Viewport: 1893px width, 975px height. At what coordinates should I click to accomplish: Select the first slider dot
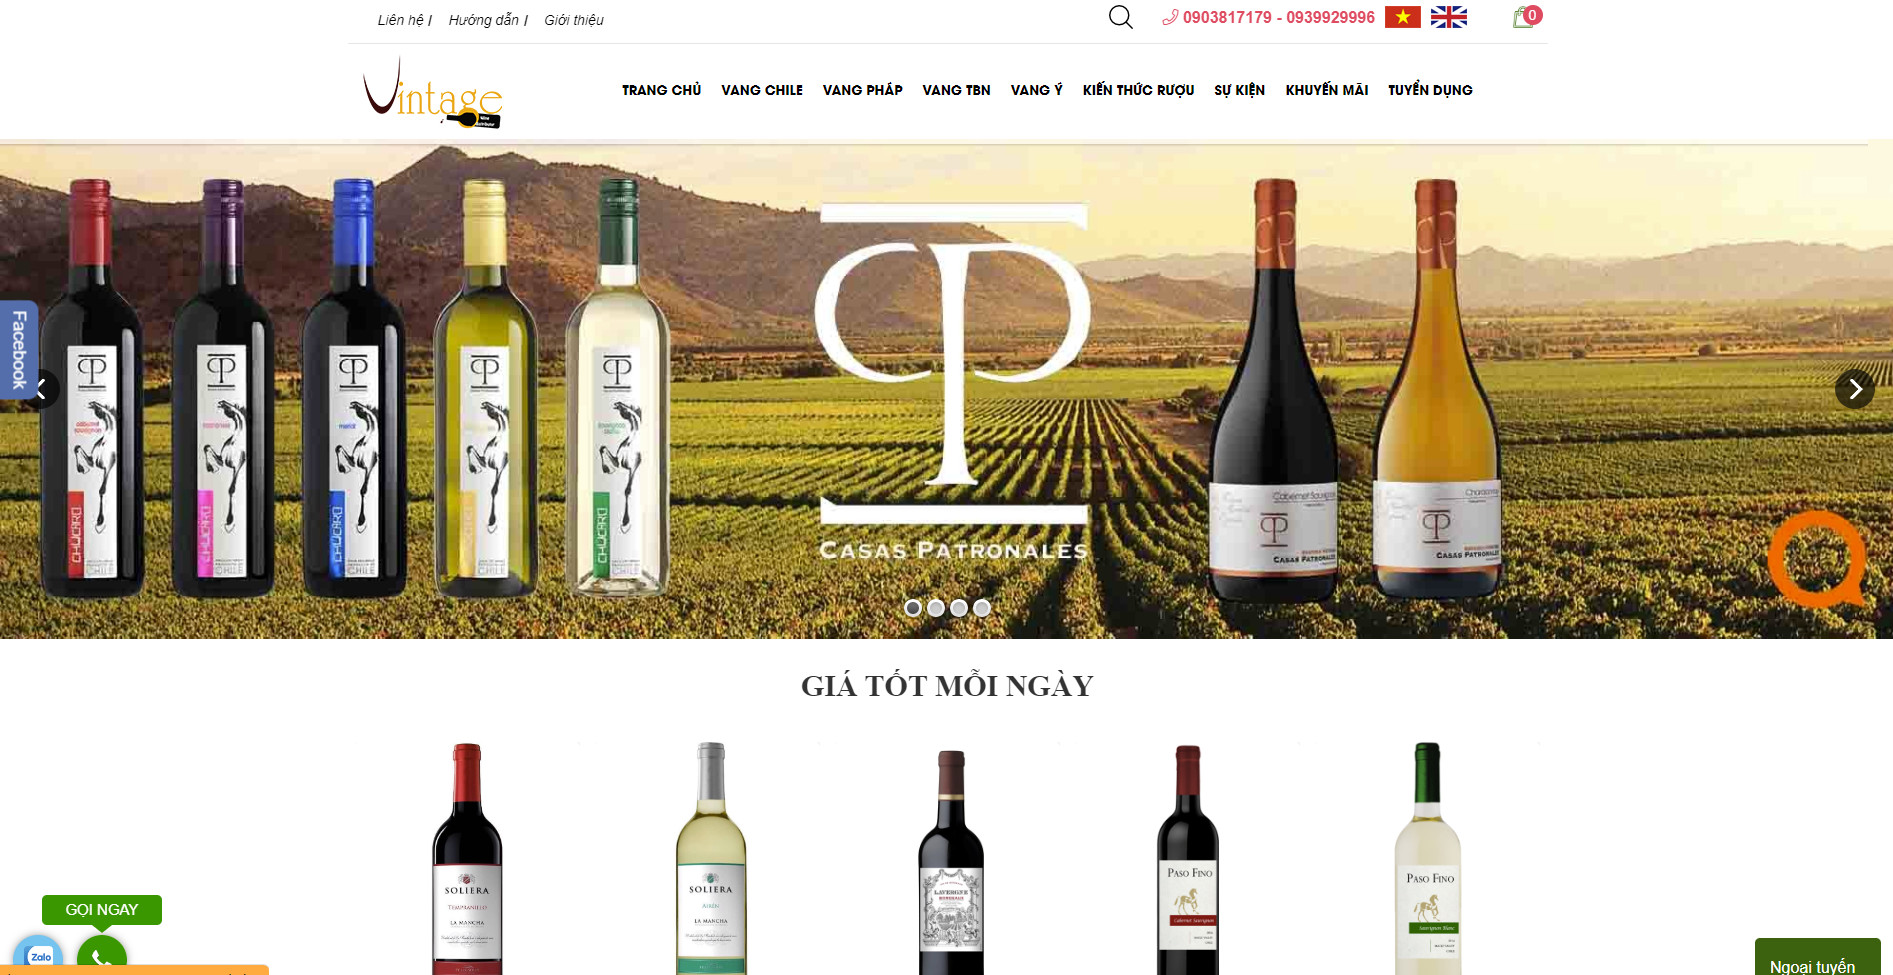tap(912, 608)
